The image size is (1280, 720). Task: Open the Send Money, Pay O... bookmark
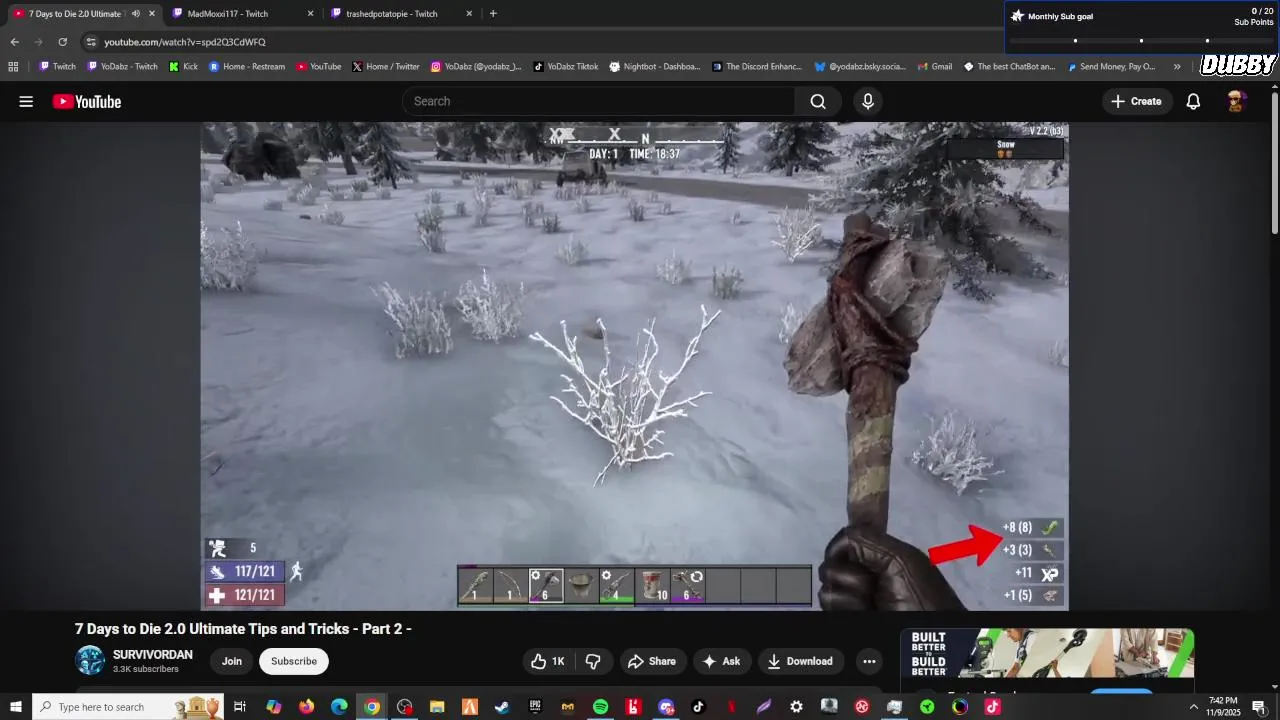click(x=1111, y=67)
